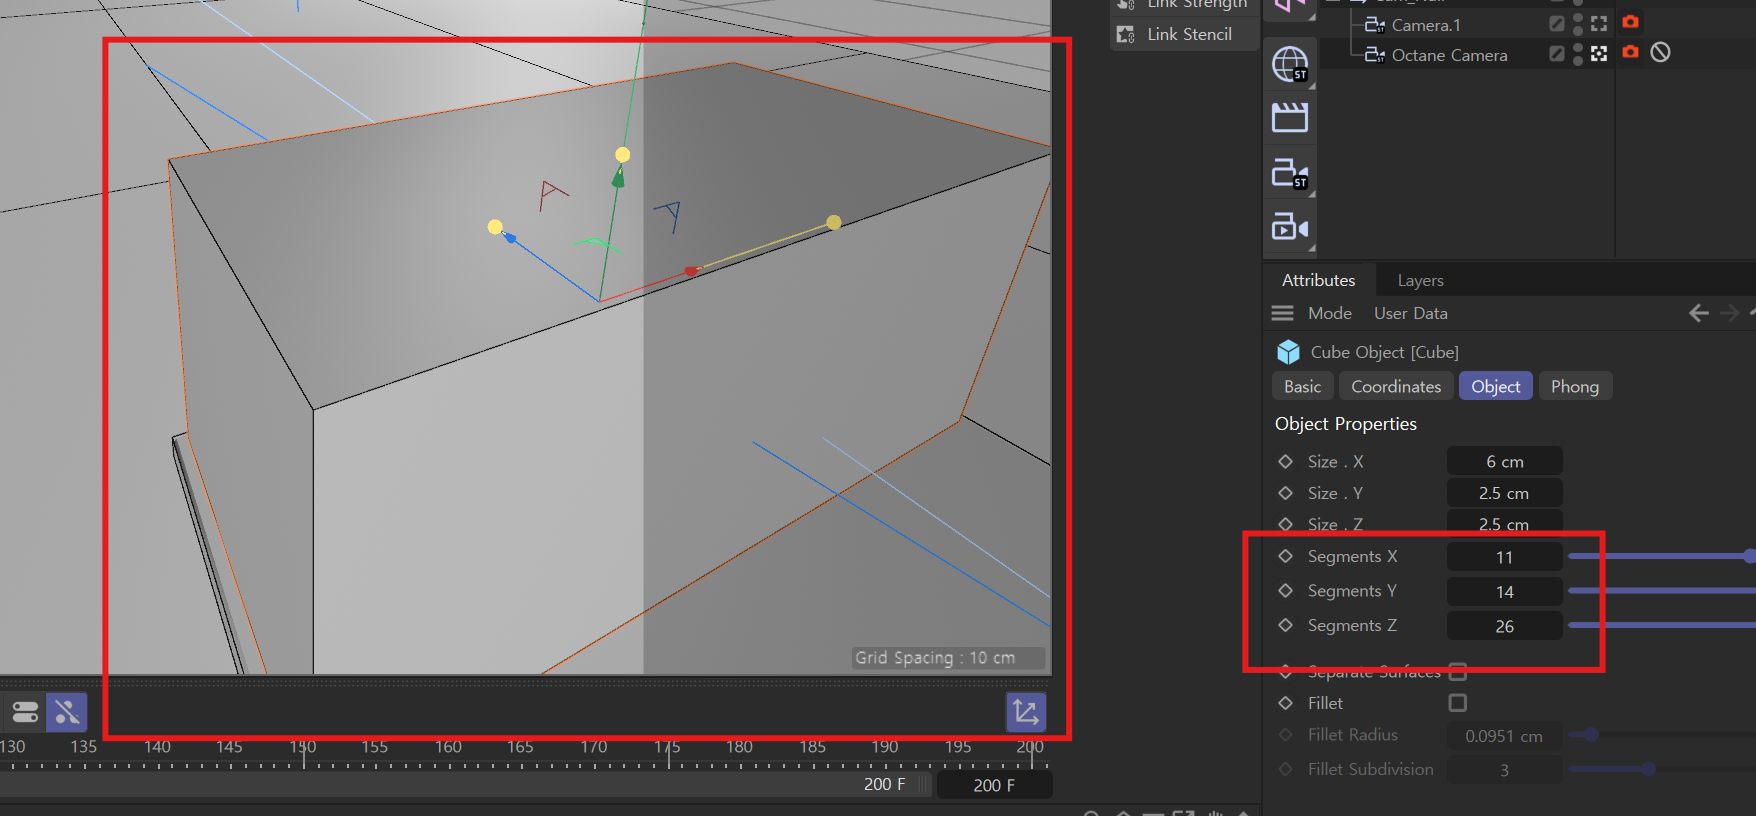Screen dimensions: 1756x816
Task: Click the clapperboard render settings icon
Action: [1290, 118]
